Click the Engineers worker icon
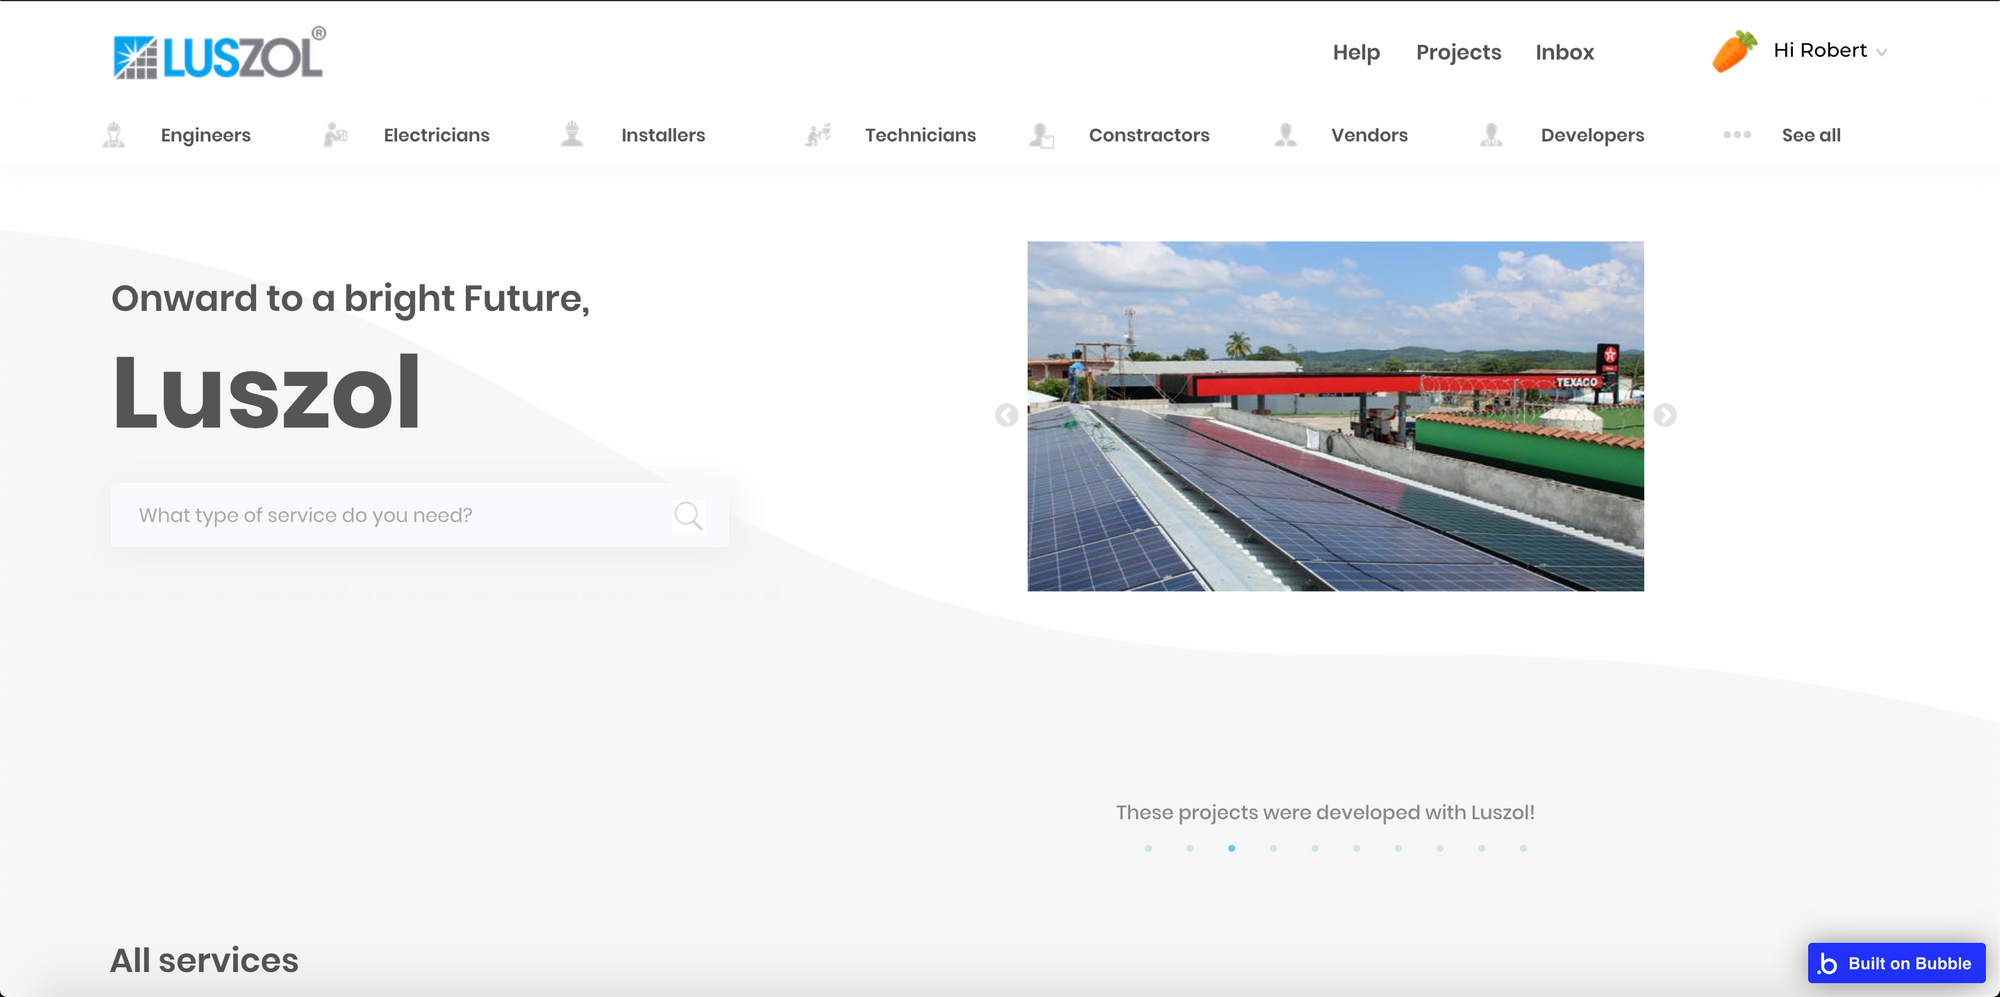The width and height of the screenshot is (2000, 997). point(114,135)
